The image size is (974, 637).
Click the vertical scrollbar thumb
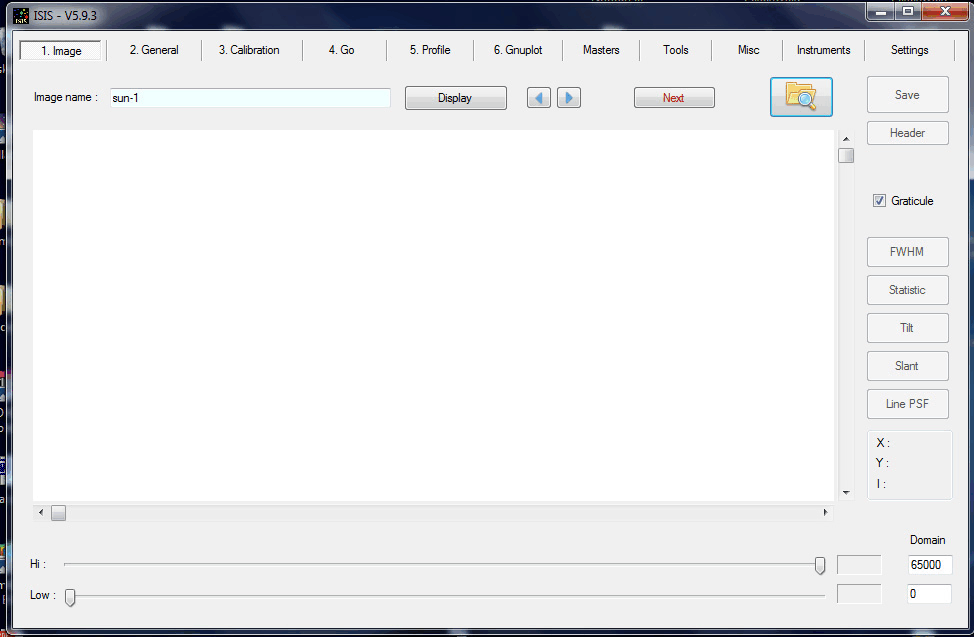(x=846, y=155)
